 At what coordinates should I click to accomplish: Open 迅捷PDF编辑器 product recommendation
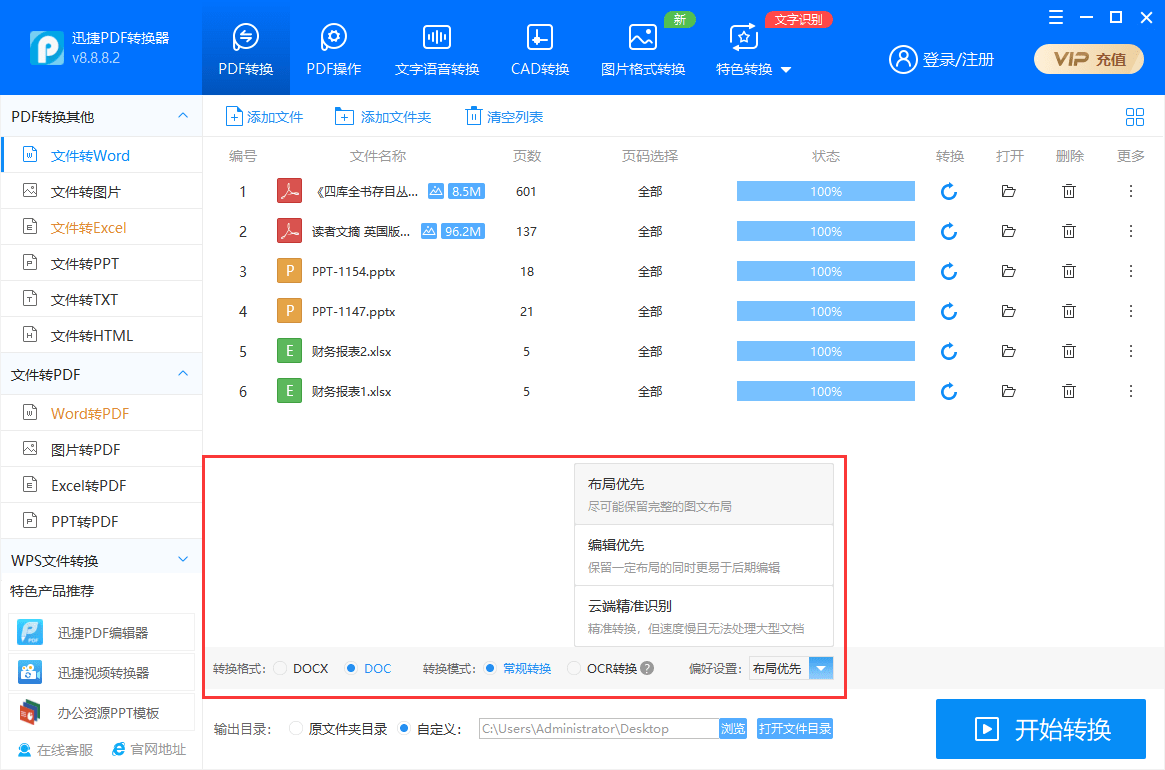[x=102, y=632]
